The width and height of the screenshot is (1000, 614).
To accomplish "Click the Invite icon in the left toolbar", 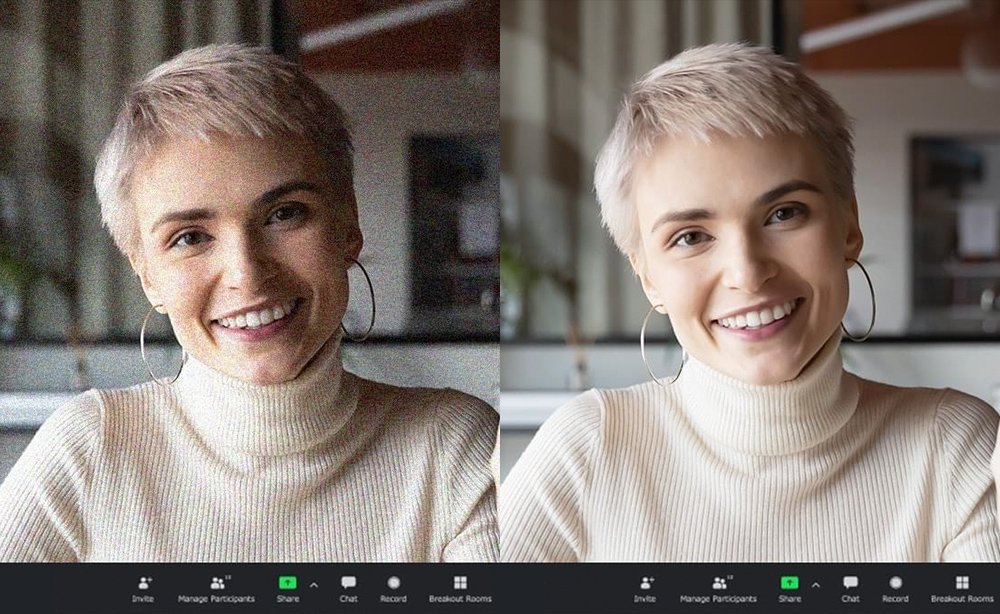I will pos(144,582).
